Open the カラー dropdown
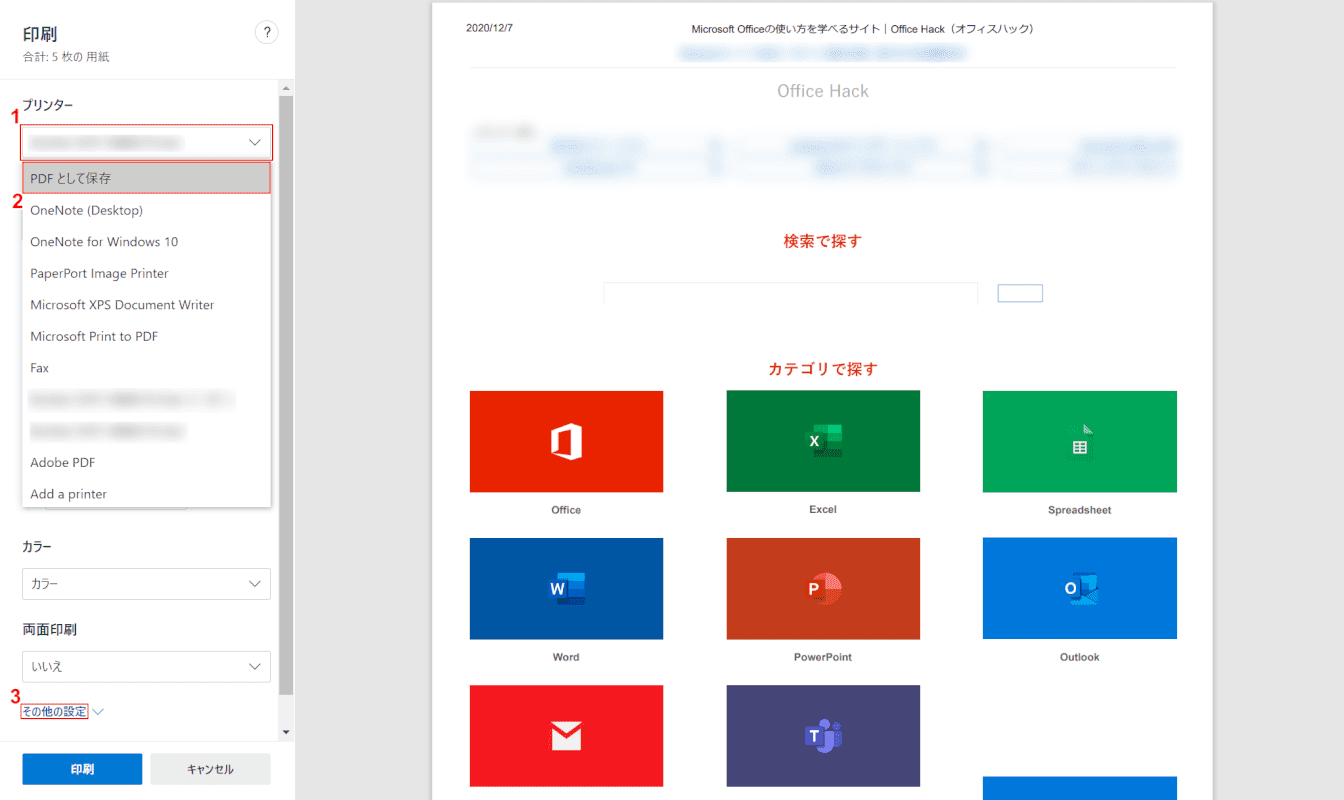 [x=146, y=584]
